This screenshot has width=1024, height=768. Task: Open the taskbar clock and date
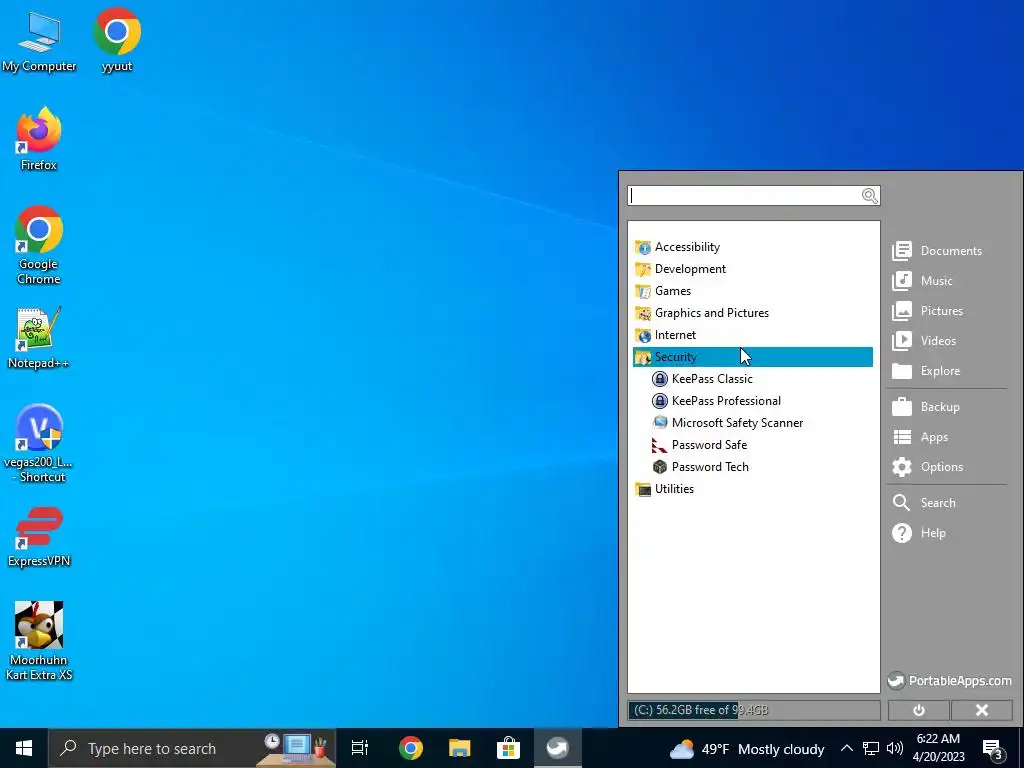point(938,748)
